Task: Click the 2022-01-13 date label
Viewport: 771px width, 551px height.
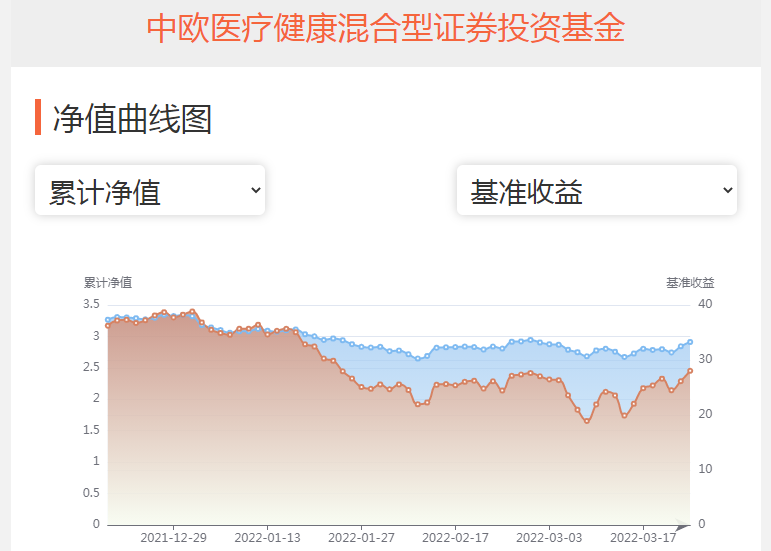Action: [267, 538]
